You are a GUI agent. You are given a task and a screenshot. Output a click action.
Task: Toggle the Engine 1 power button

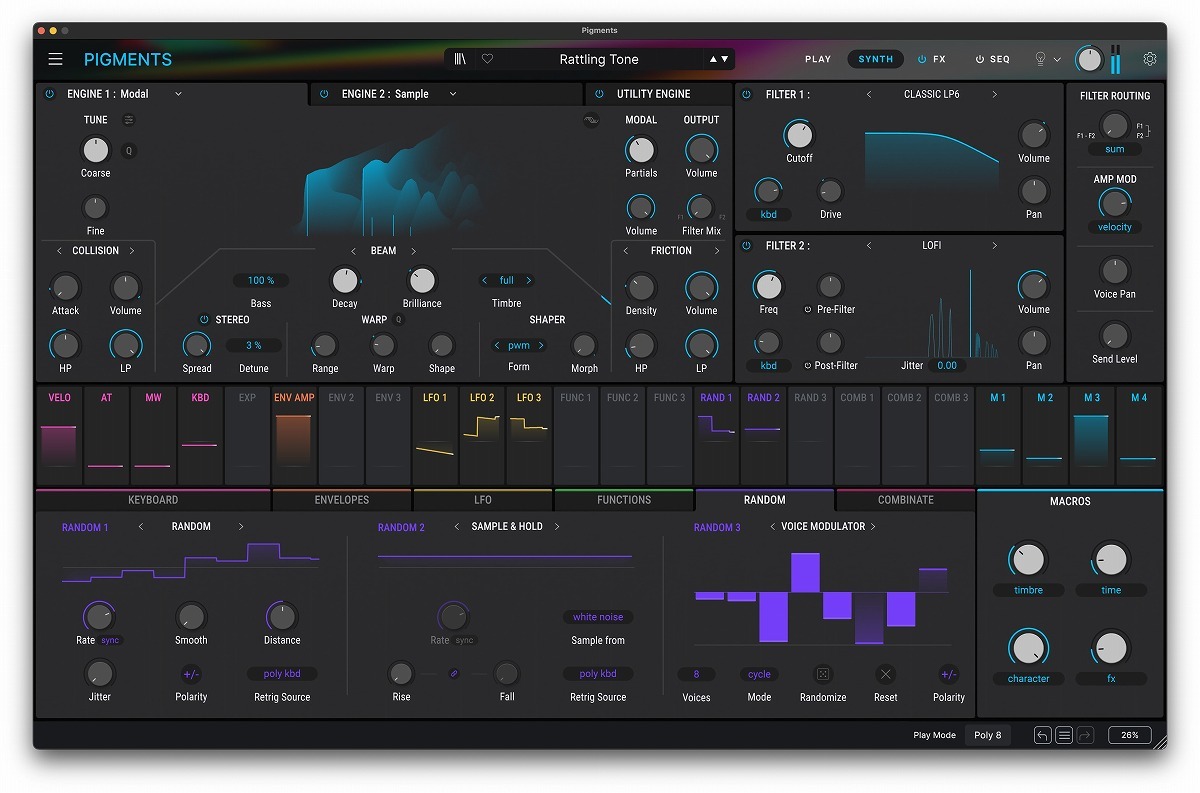point(49,94)
